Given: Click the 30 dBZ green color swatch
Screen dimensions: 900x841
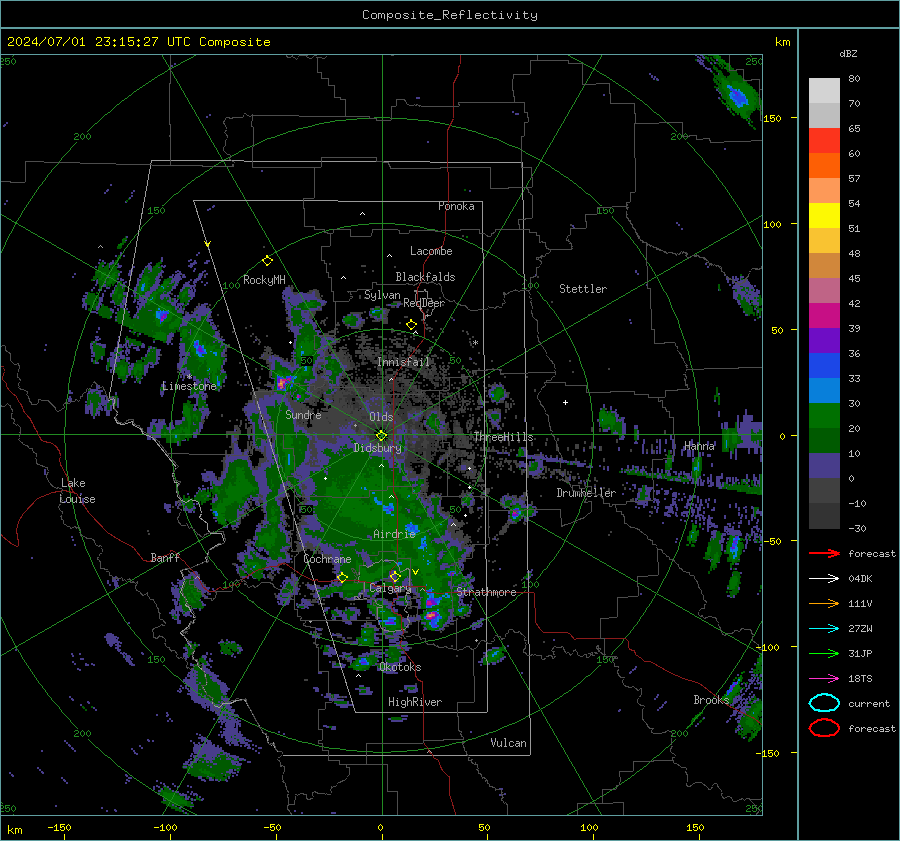Looking at the screenshot, I should (x=824, y=415).
